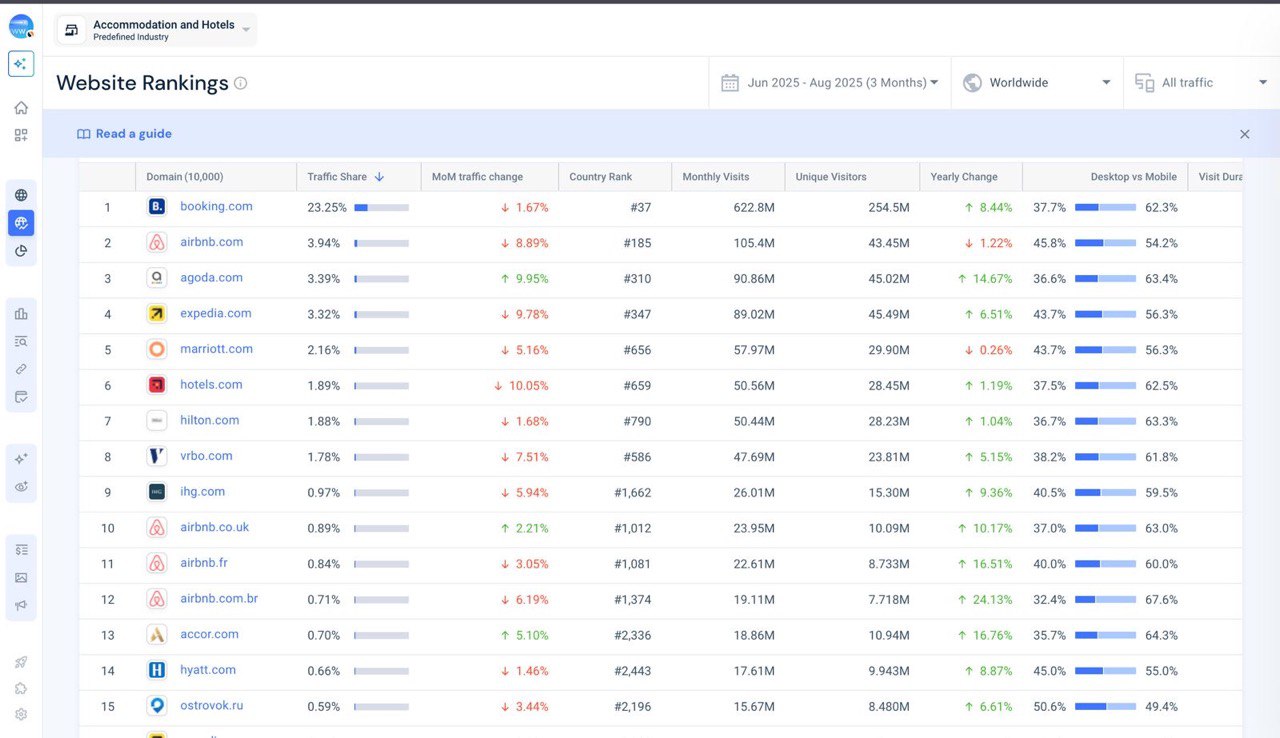Click the hyatt.com favicon icon
The height and width of the screenshot is (738, 1280).
coord(156,671)
